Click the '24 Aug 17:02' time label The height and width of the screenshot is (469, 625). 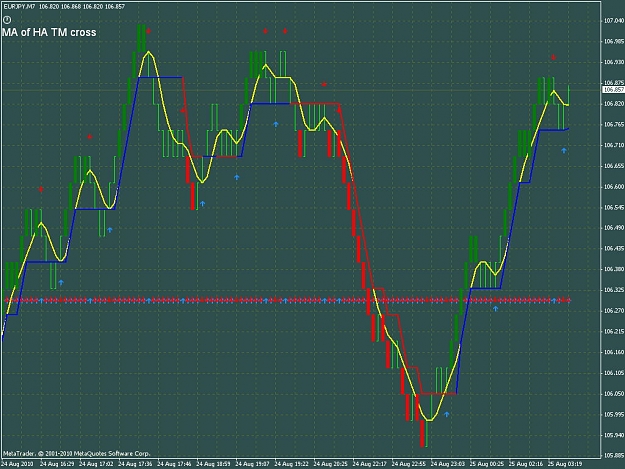(96, 464)
